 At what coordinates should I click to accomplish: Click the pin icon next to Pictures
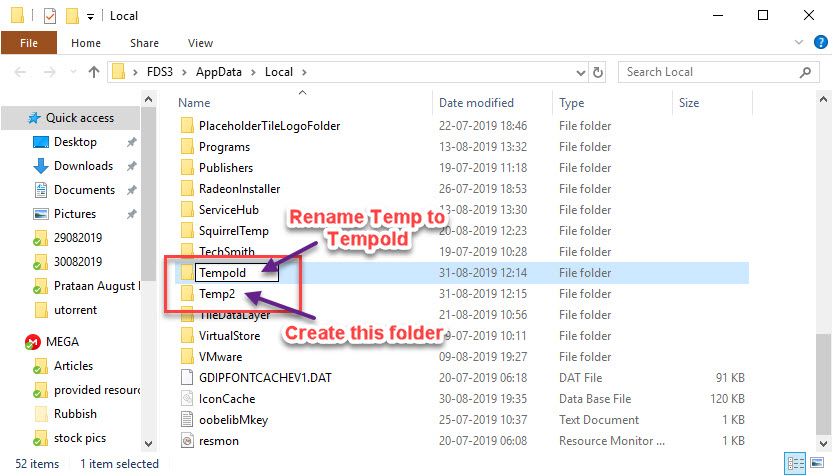coord(131,214)
